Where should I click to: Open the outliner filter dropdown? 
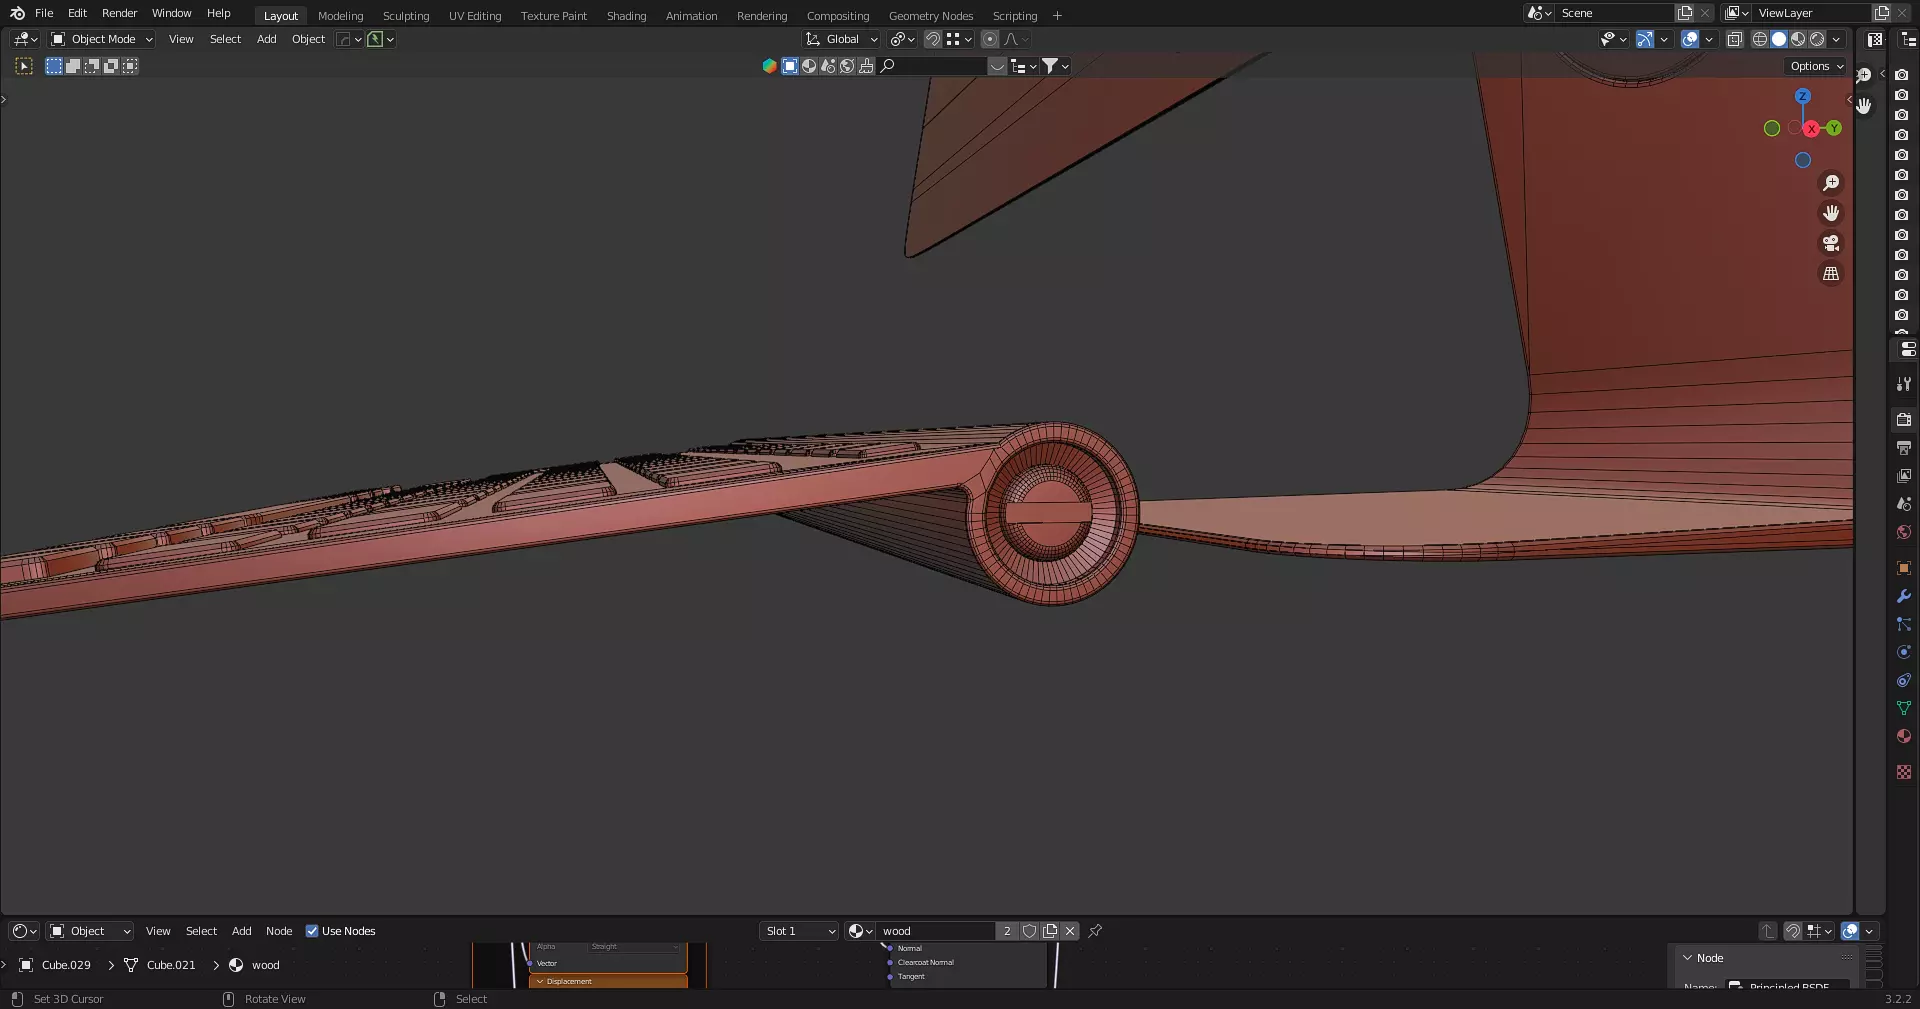[1056, 66]
